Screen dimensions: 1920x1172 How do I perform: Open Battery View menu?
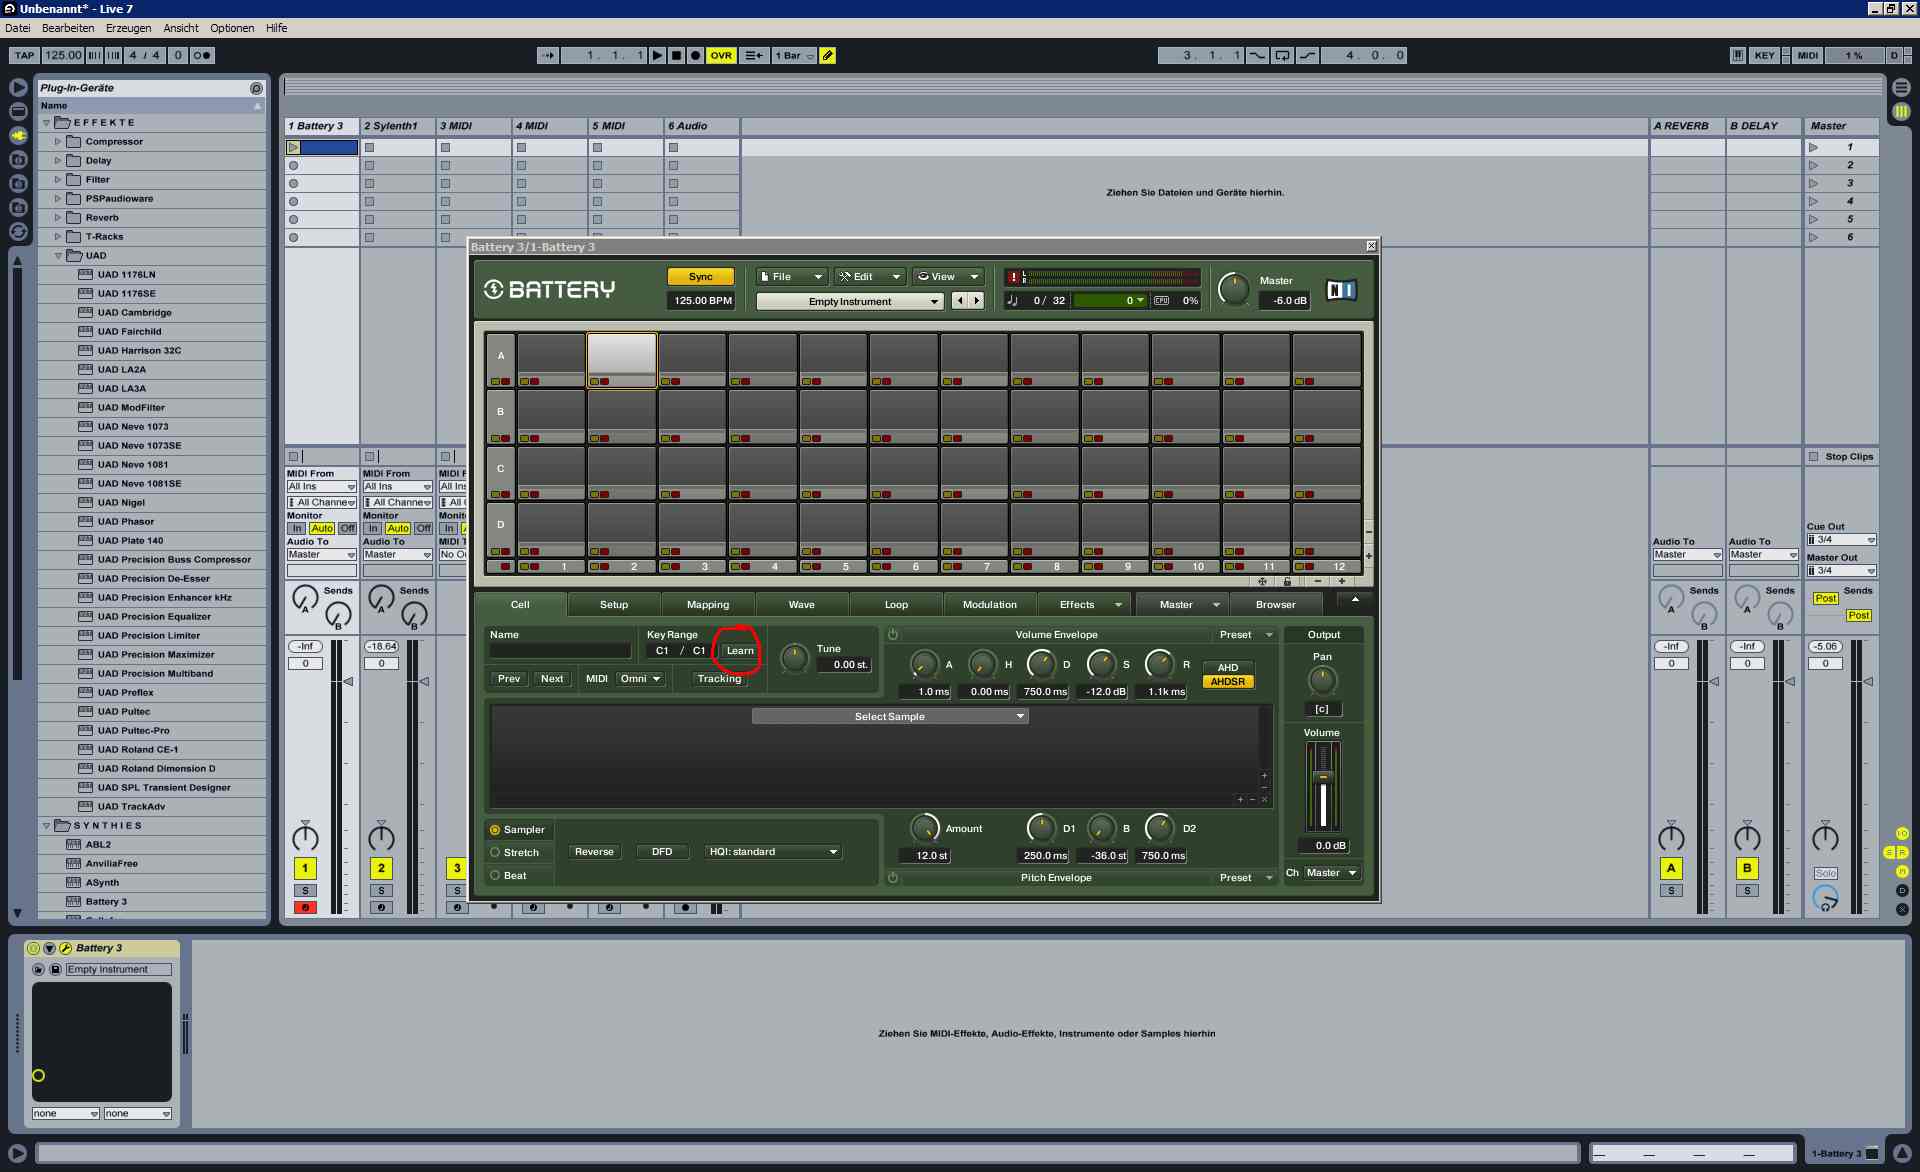coord(948,277)
